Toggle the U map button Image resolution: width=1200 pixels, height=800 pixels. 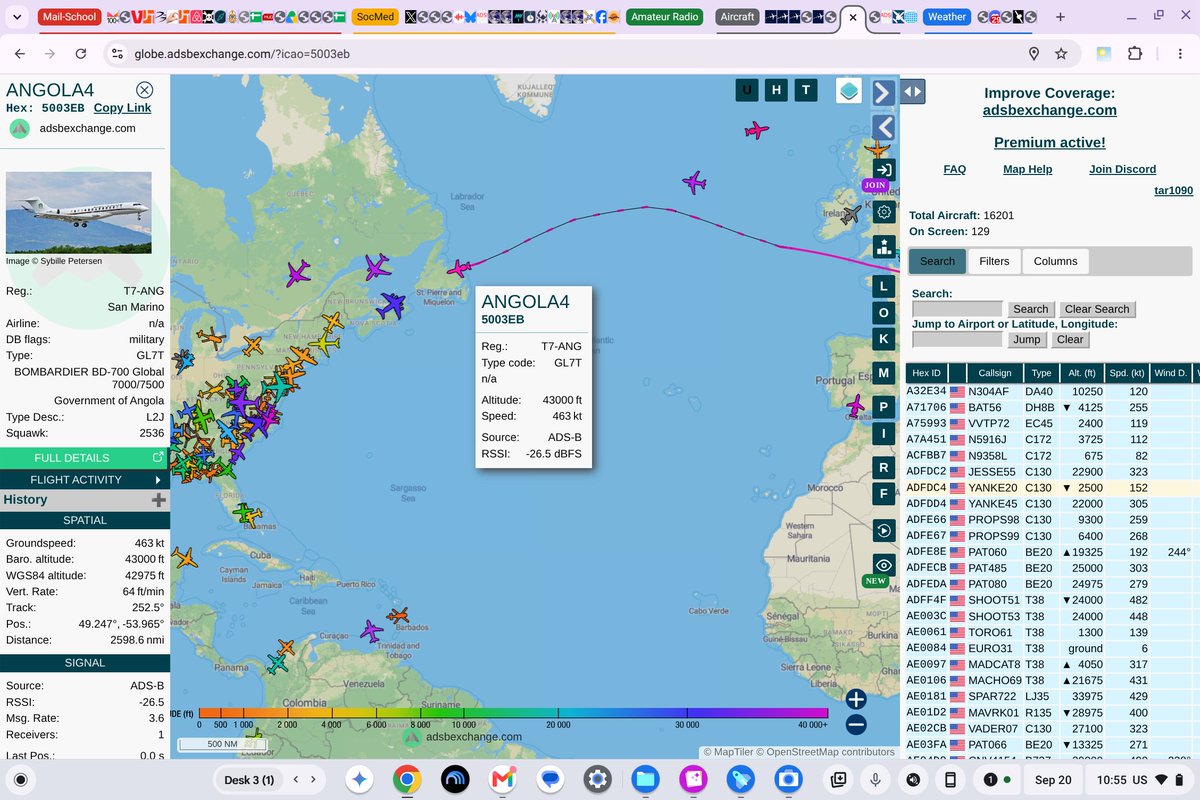(x=746, y=90)
